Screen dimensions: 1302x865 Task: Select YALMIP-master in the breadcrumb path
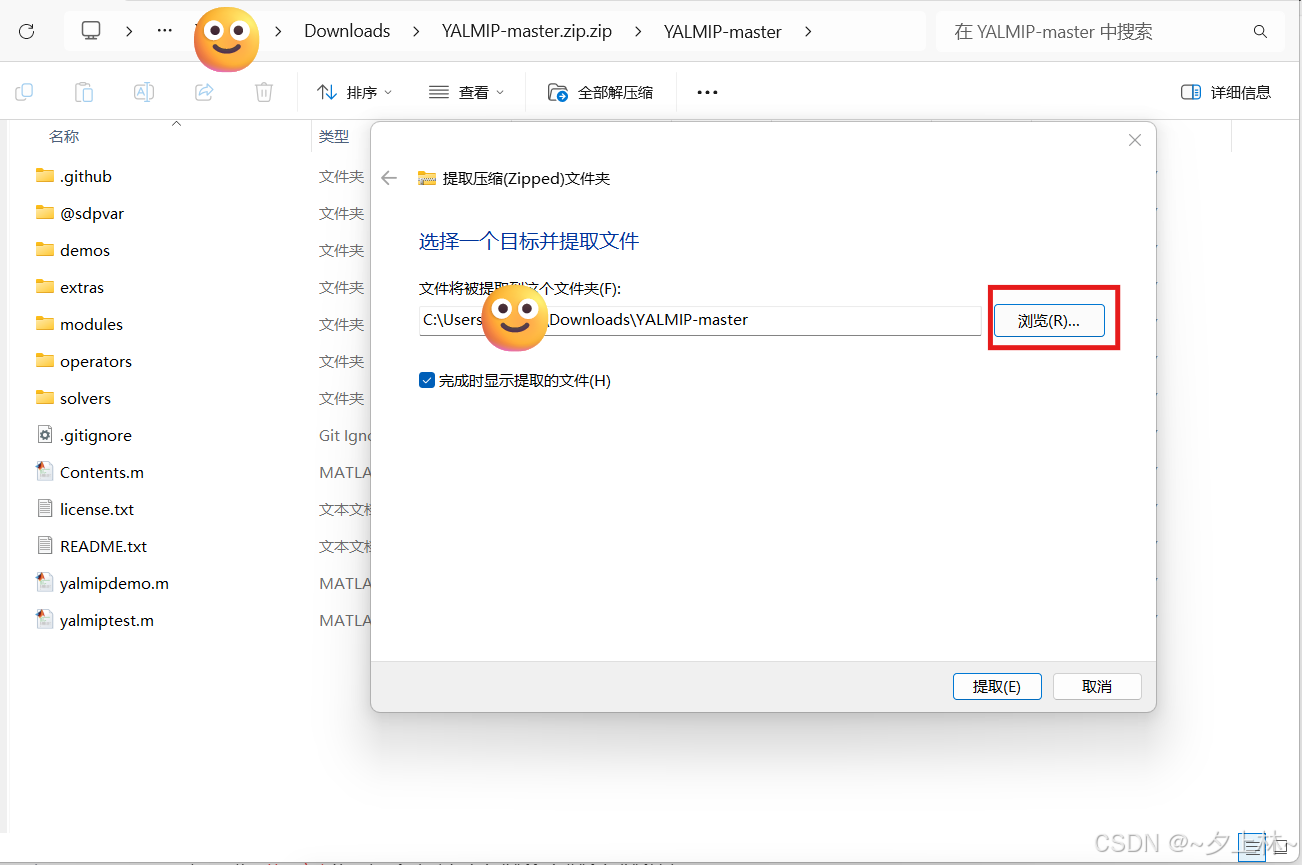(722, 31)
